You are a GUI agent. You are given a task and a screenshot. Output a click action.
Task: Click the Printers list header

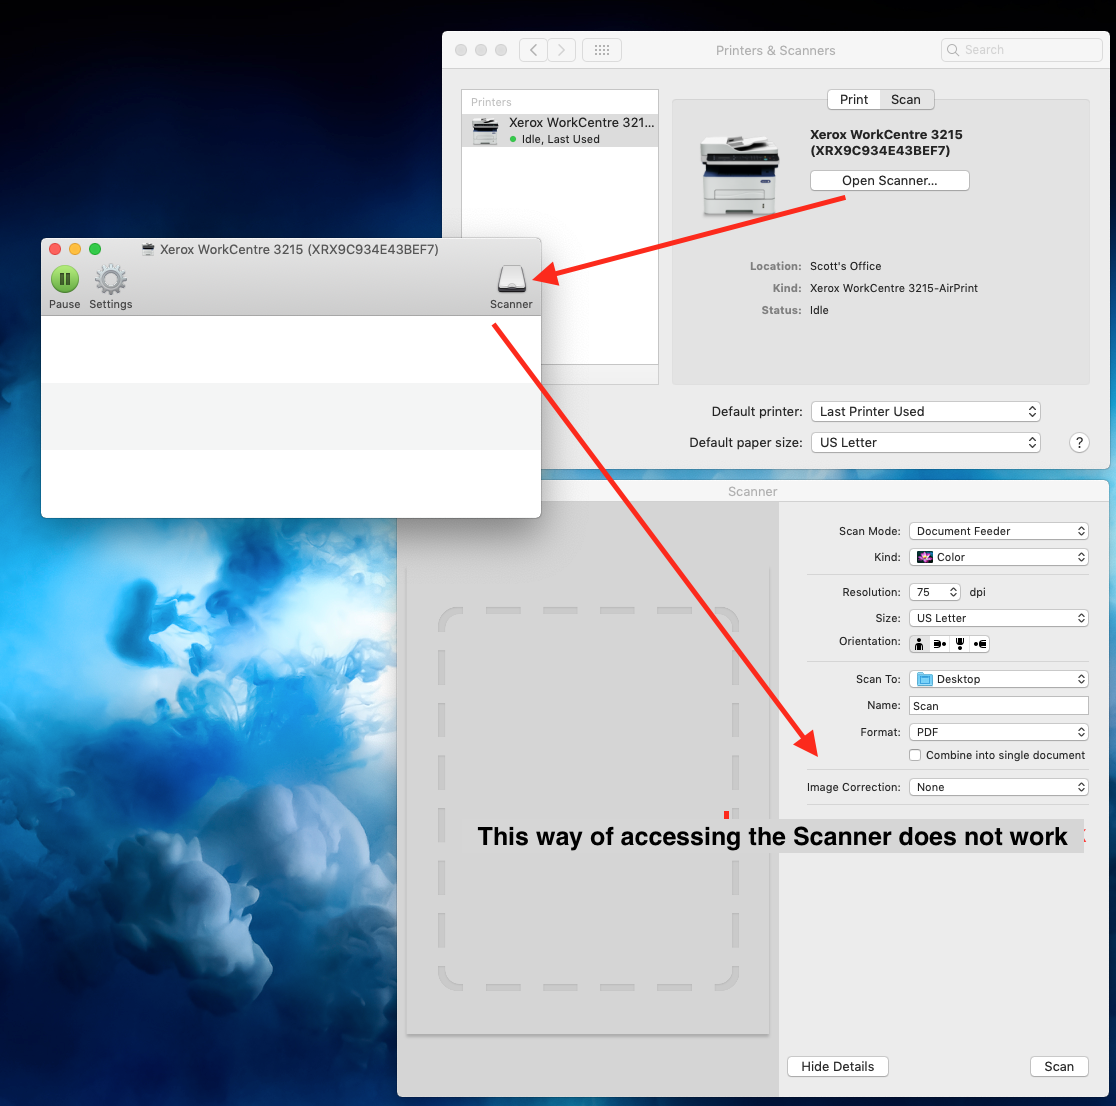coord(491,102)
